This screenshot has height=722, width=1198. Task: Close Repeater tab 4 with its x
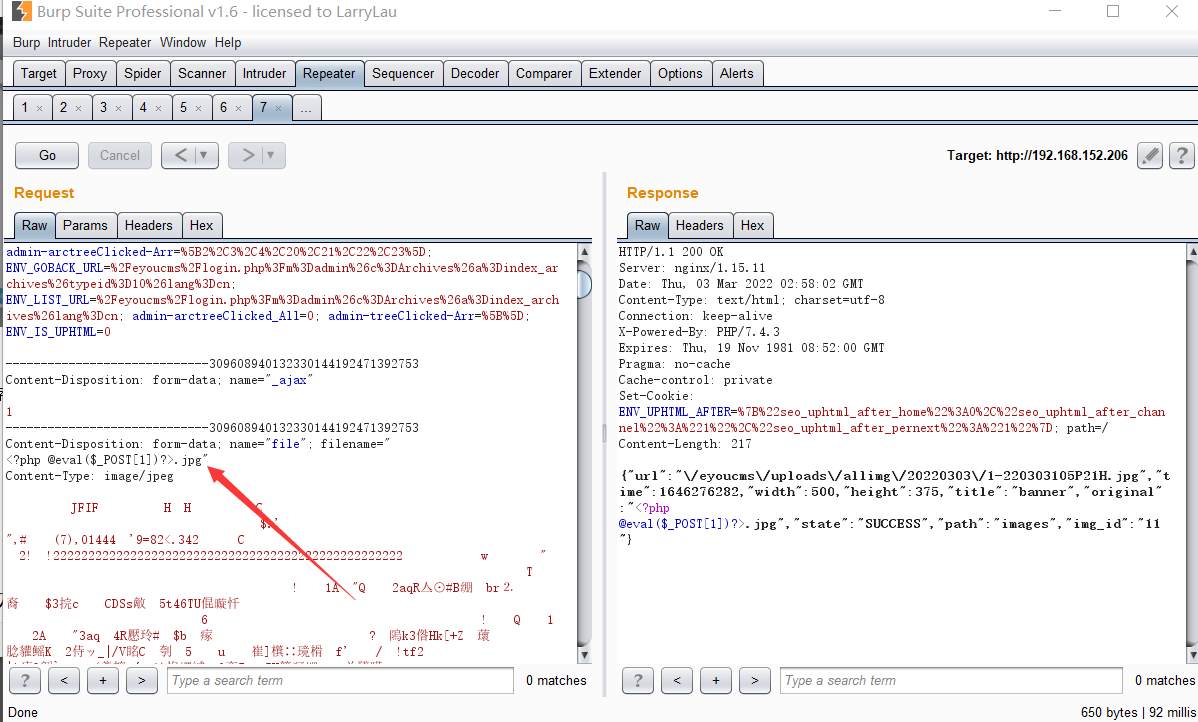pyautogui.click(x=158, y=108)
